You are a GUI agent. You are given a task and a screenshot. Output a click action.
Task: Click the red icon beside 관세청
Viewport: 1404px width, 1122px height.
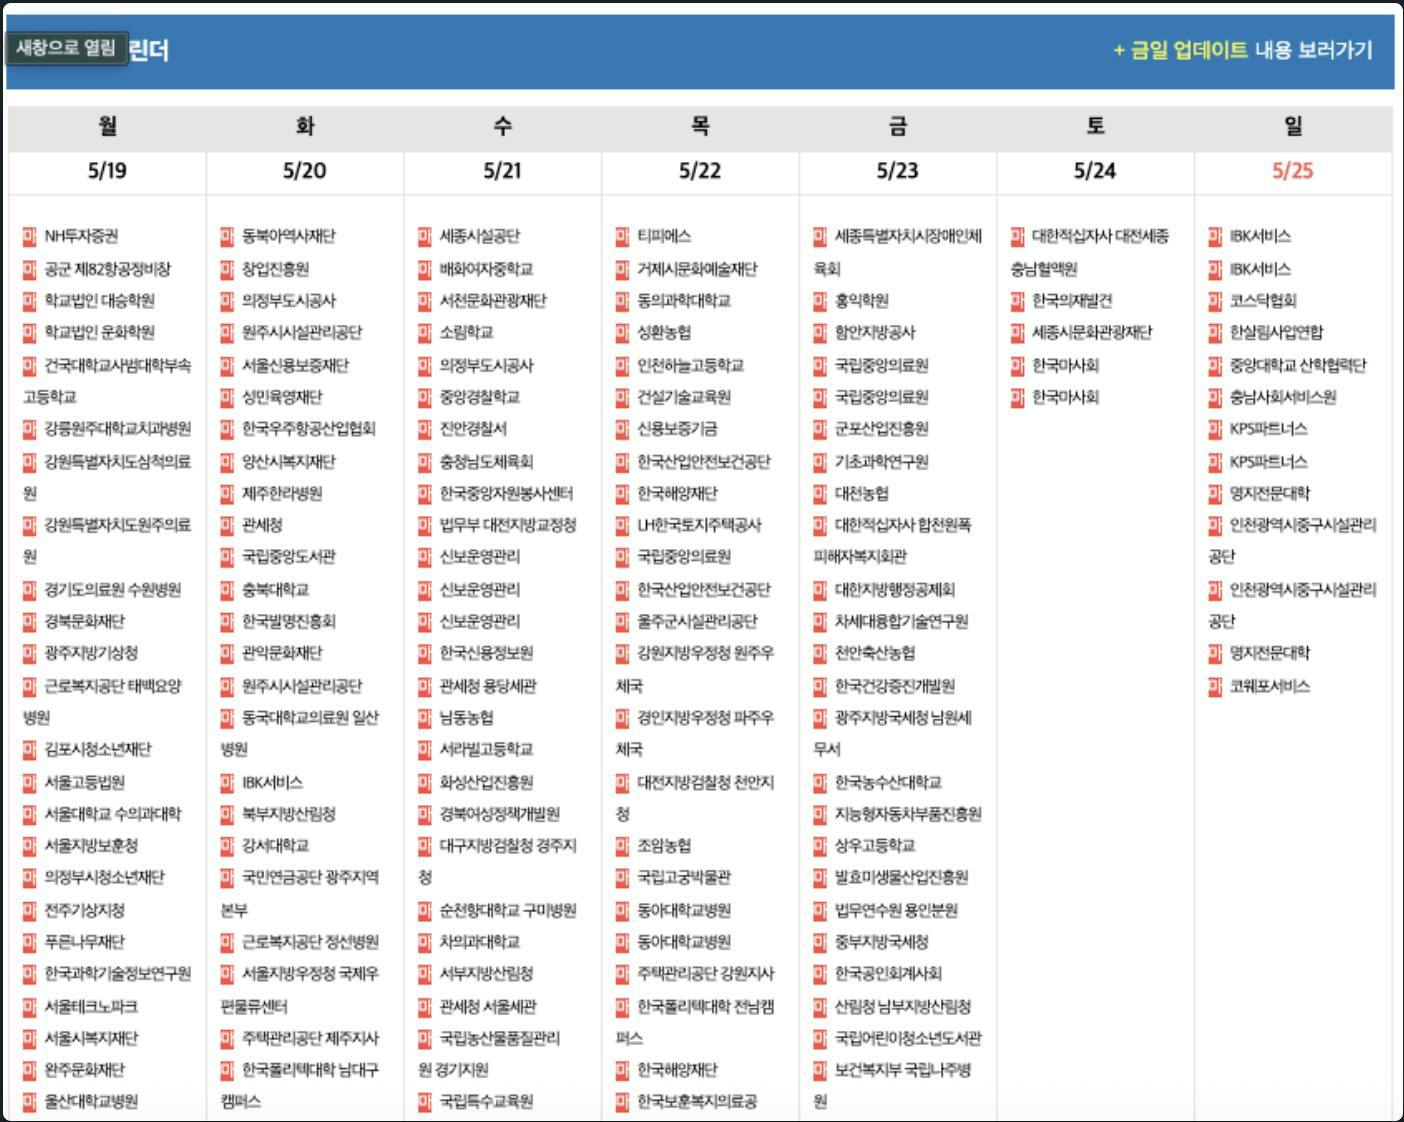coord(228,525)
